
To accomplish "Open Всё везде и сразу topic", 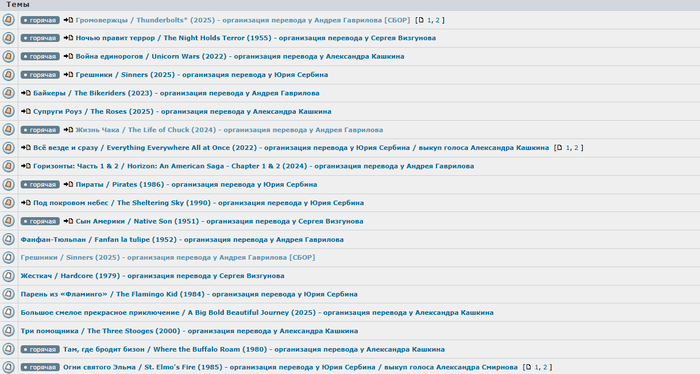I will point(291,148).
